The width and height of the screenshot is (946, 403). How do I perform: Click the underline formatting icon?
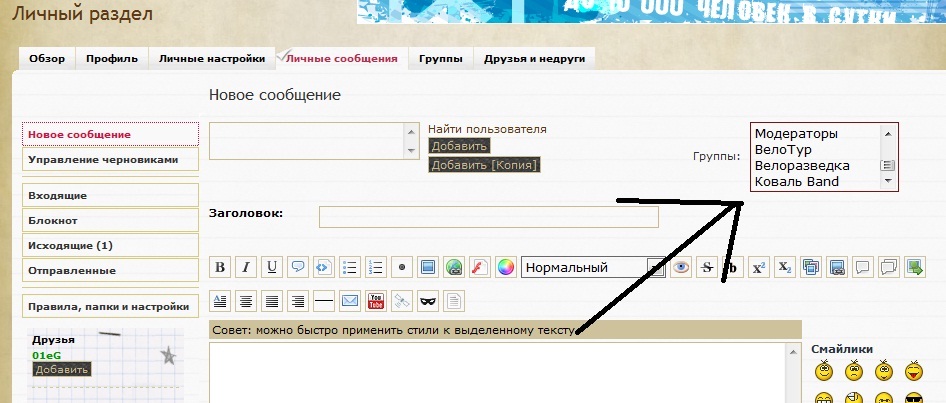click(271, 267)
